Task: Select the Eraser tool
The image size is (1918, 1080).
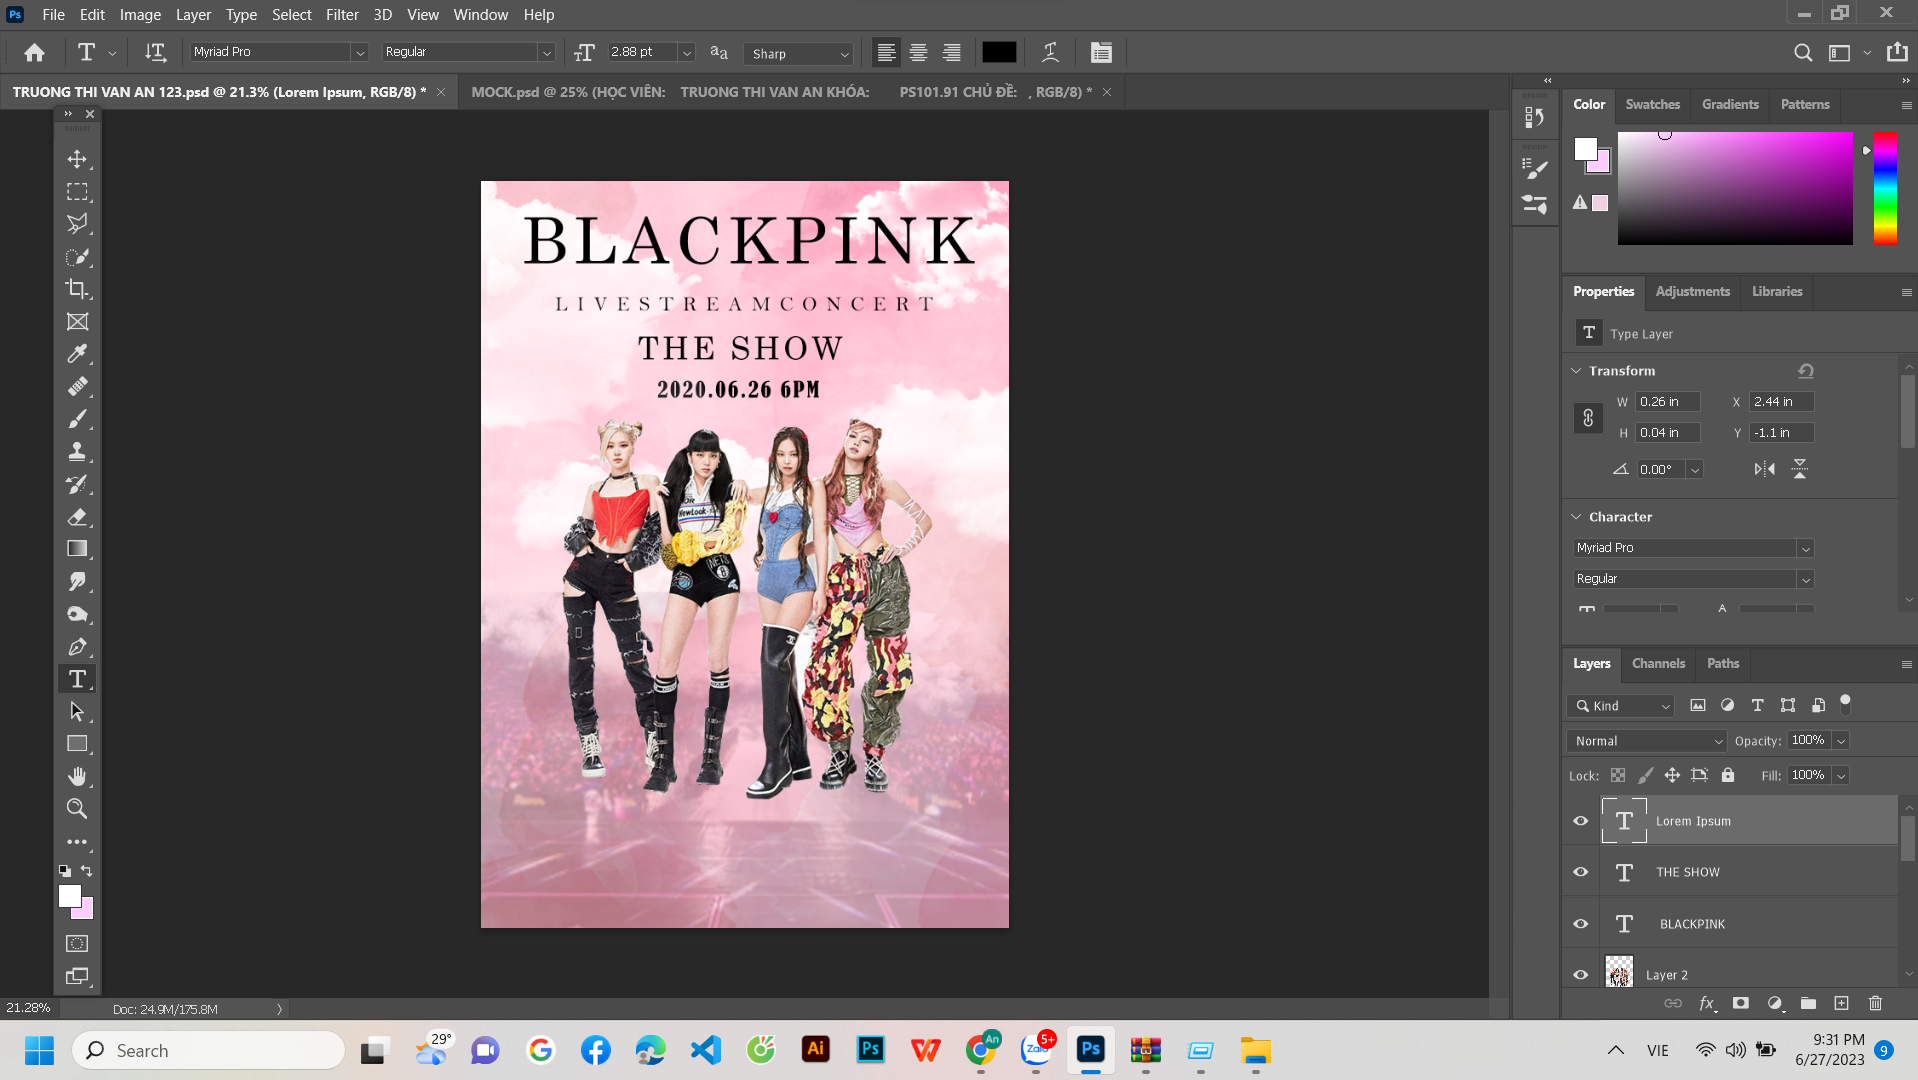Action: click(77, 516)
